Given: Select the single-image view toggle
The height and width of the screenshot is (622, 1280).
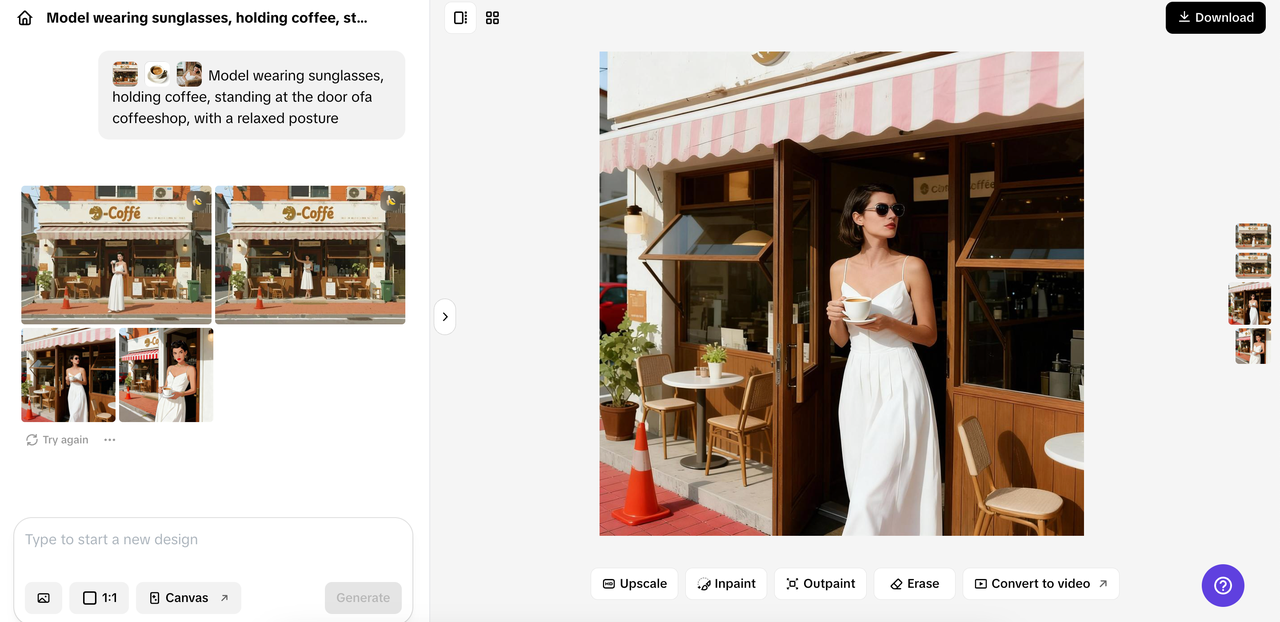Looking at the screenshot, I should [x=460, y=17].
